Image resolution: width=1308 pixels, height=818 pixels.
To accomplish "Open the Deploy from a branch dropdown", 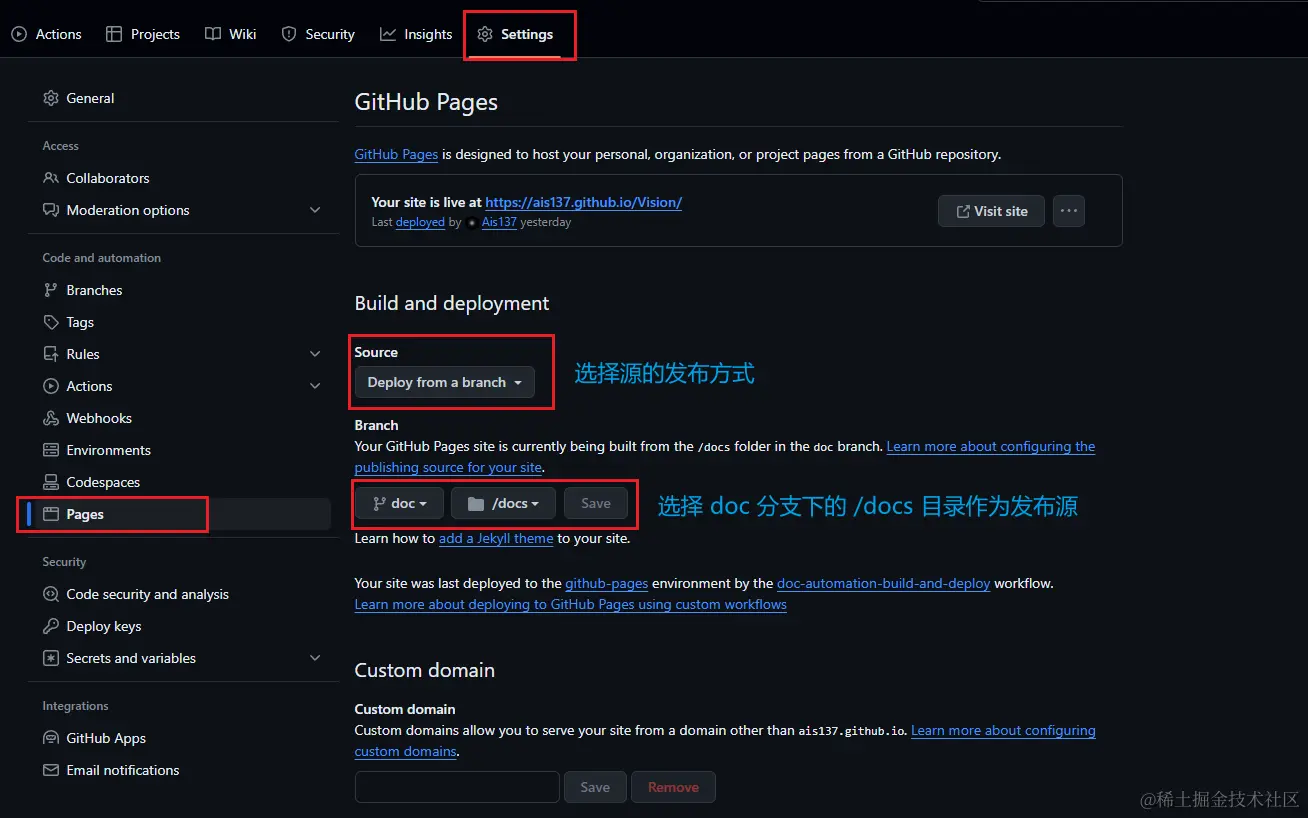I will click(x=445, y=382).
